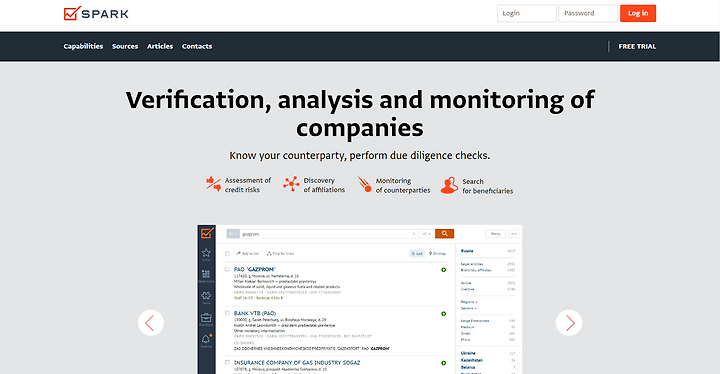Click the orange magnifier search button in preview
720x374 pixels.
444,233
